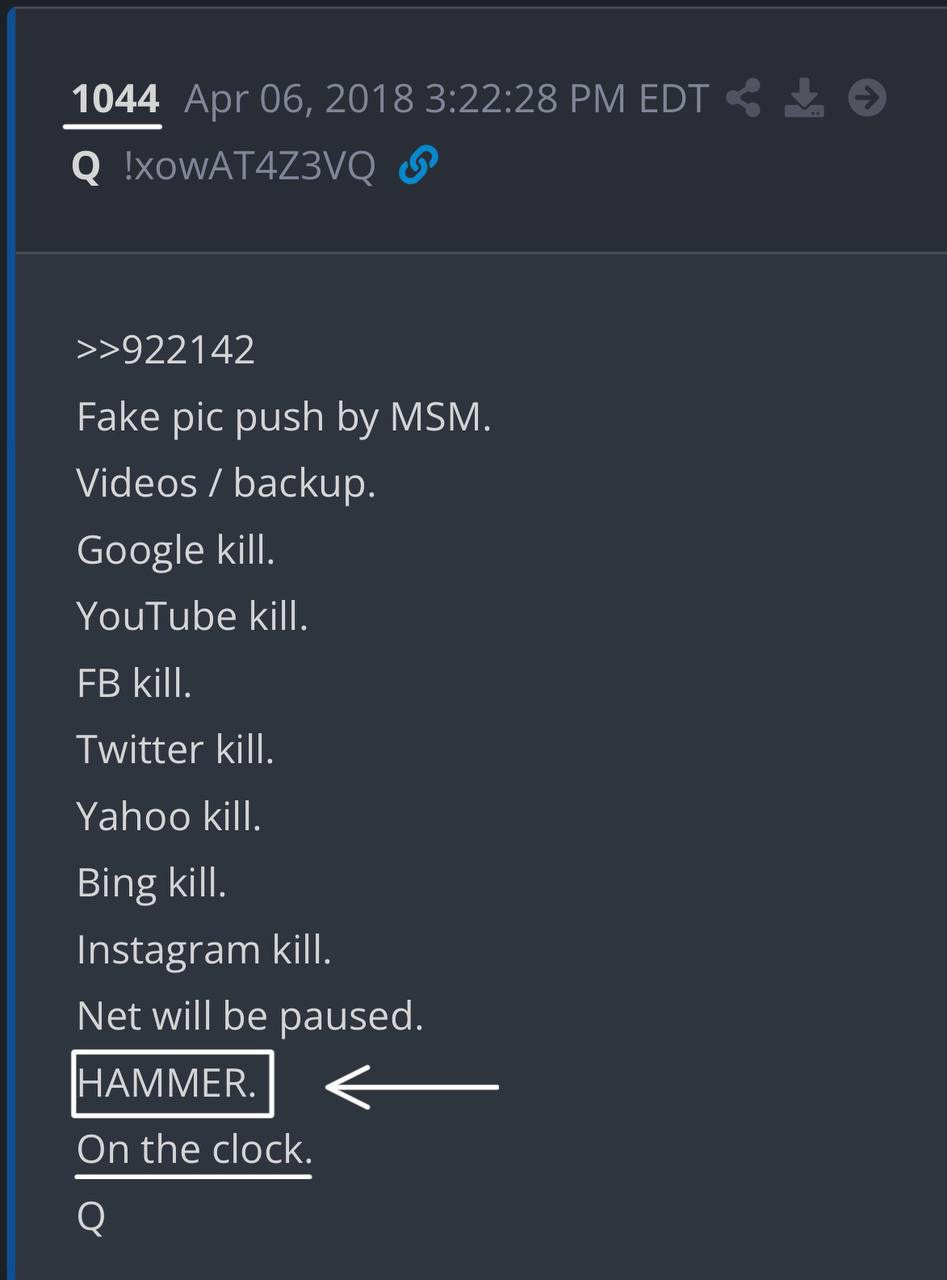Click the "Fake pic push by MSM." line

(x=283, y=417)
